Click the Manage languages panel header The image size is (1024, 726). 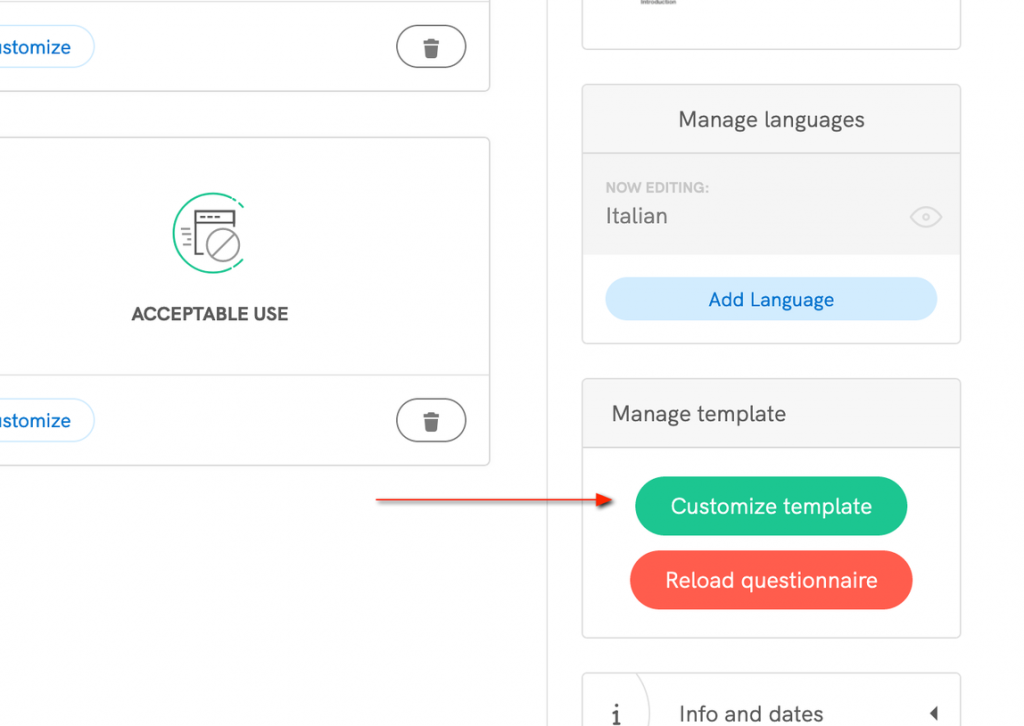pos(770,120)
